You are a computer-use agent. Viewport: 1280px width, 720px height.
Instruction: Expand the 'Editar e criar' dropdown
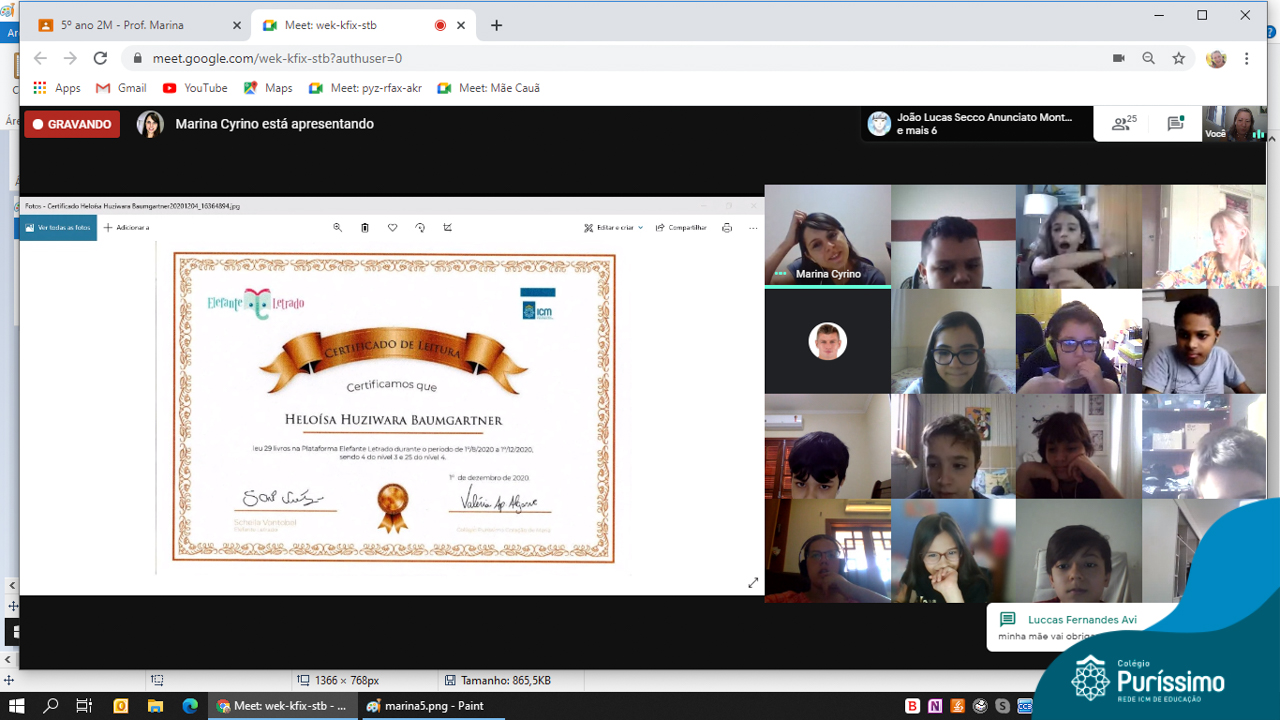click(x=614, y=228)
